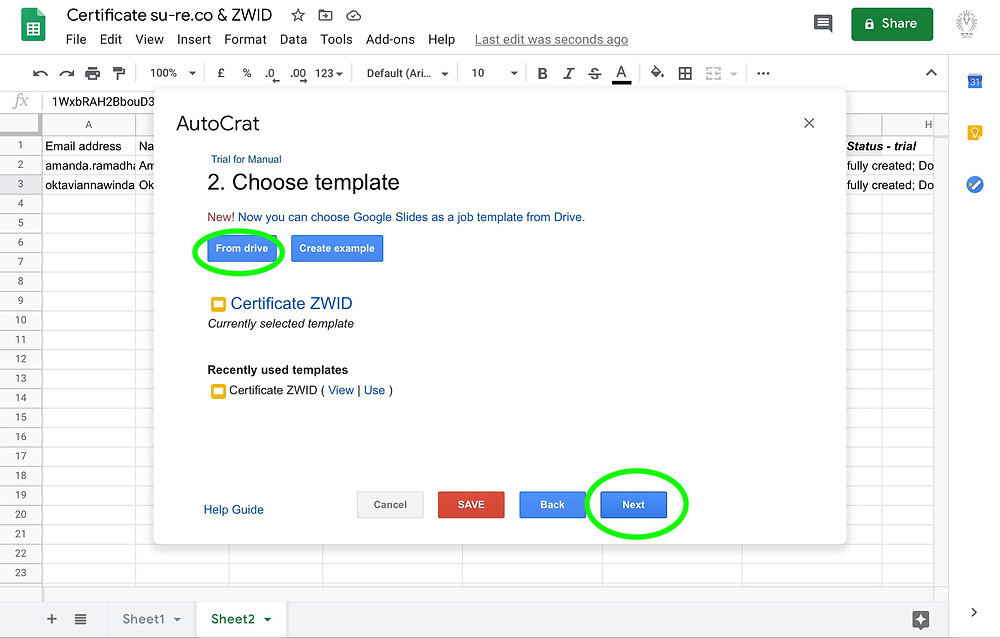Image resolution: width=1000 pixels, height=638 pixels.
Task: Open Tasks in side panel
Action: point(974,184)
